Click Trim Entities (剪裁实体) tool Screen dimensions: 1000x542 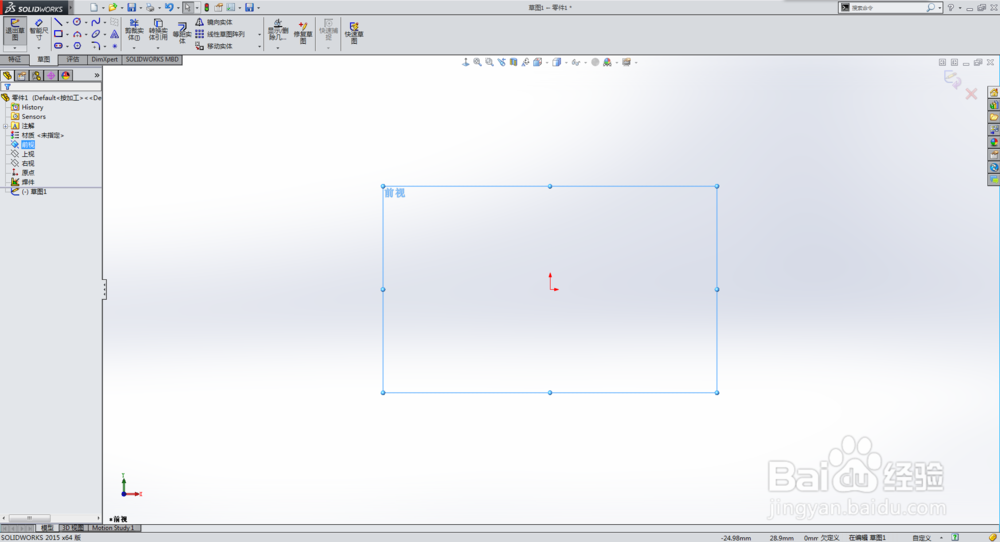click(134, 30)
